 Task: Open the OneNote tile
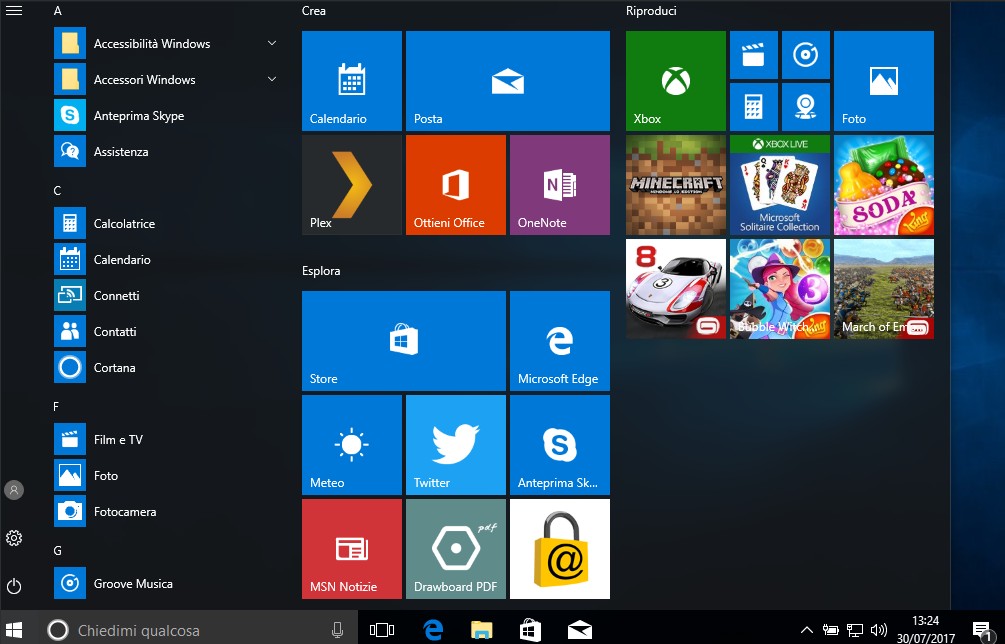(560, 185)
